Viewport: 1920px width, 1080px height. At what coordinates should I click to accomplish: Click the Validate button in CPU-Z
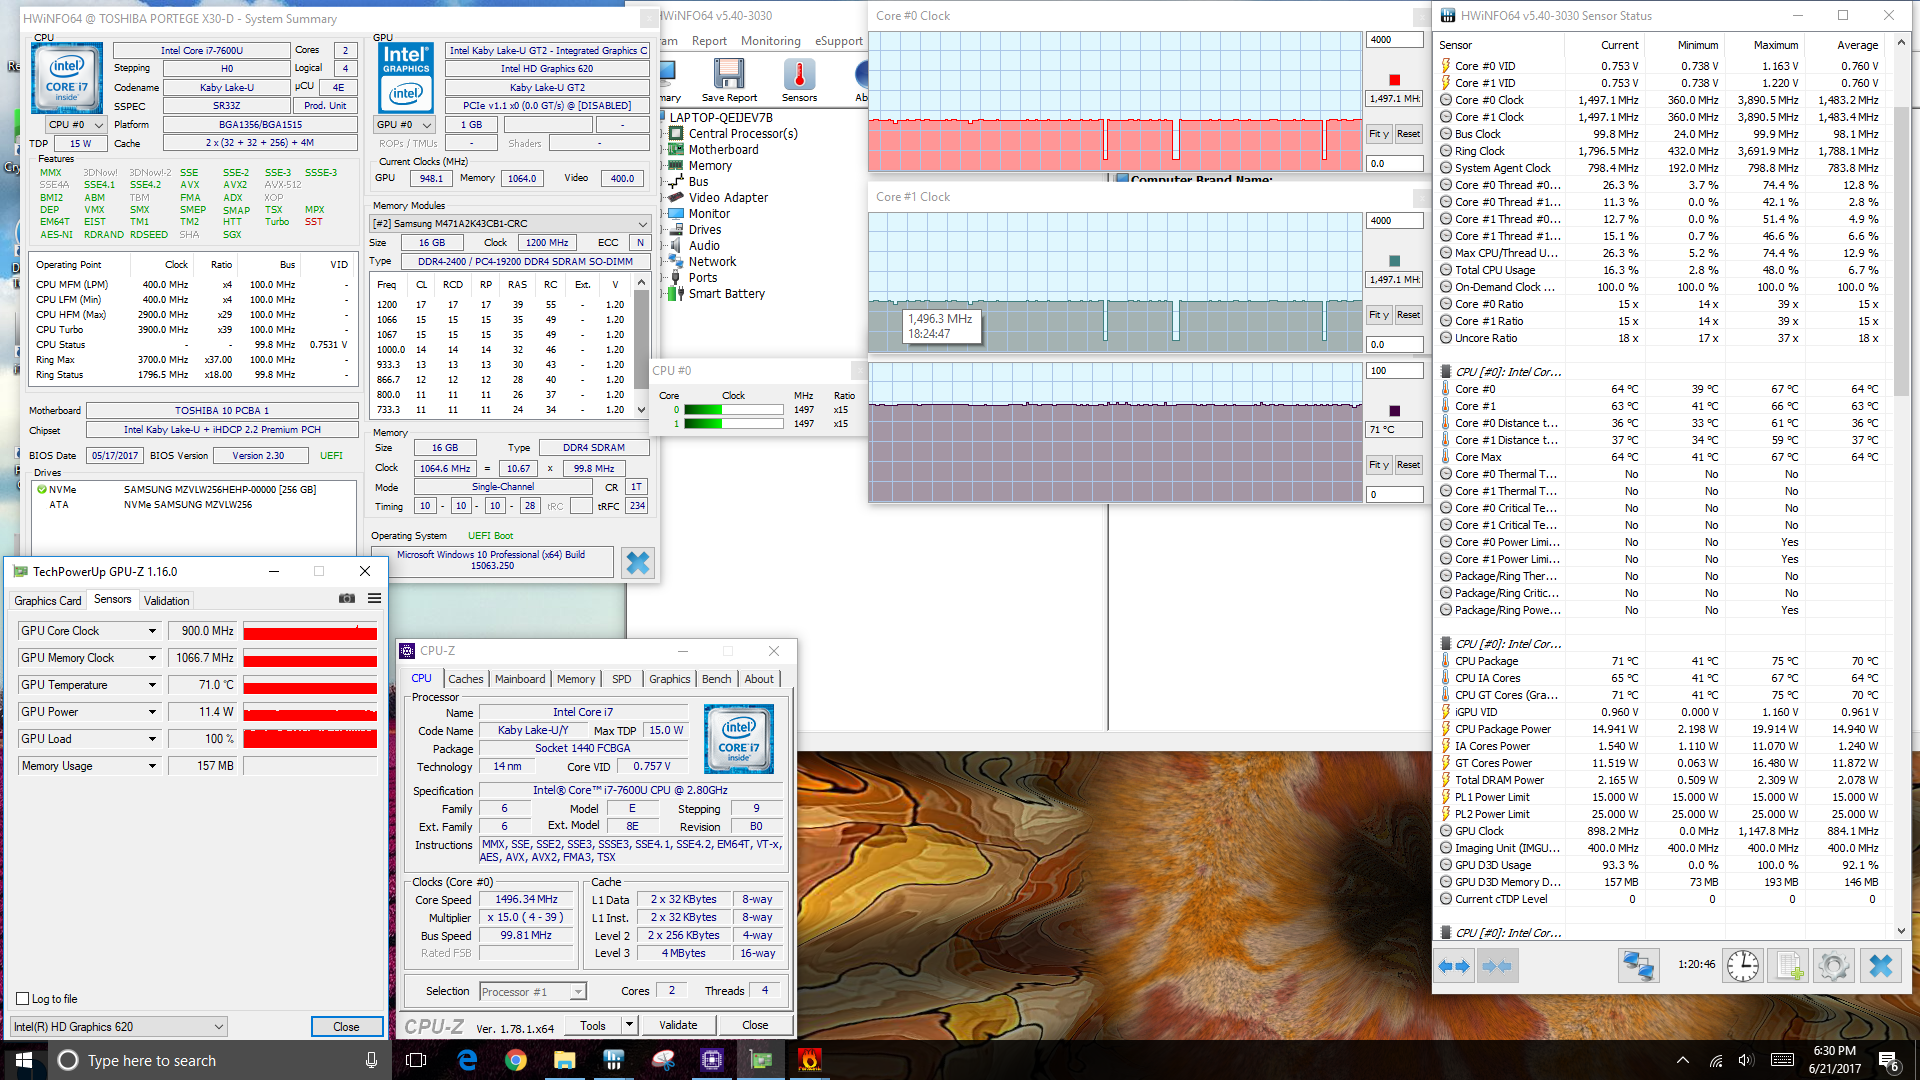point(677,1025)
